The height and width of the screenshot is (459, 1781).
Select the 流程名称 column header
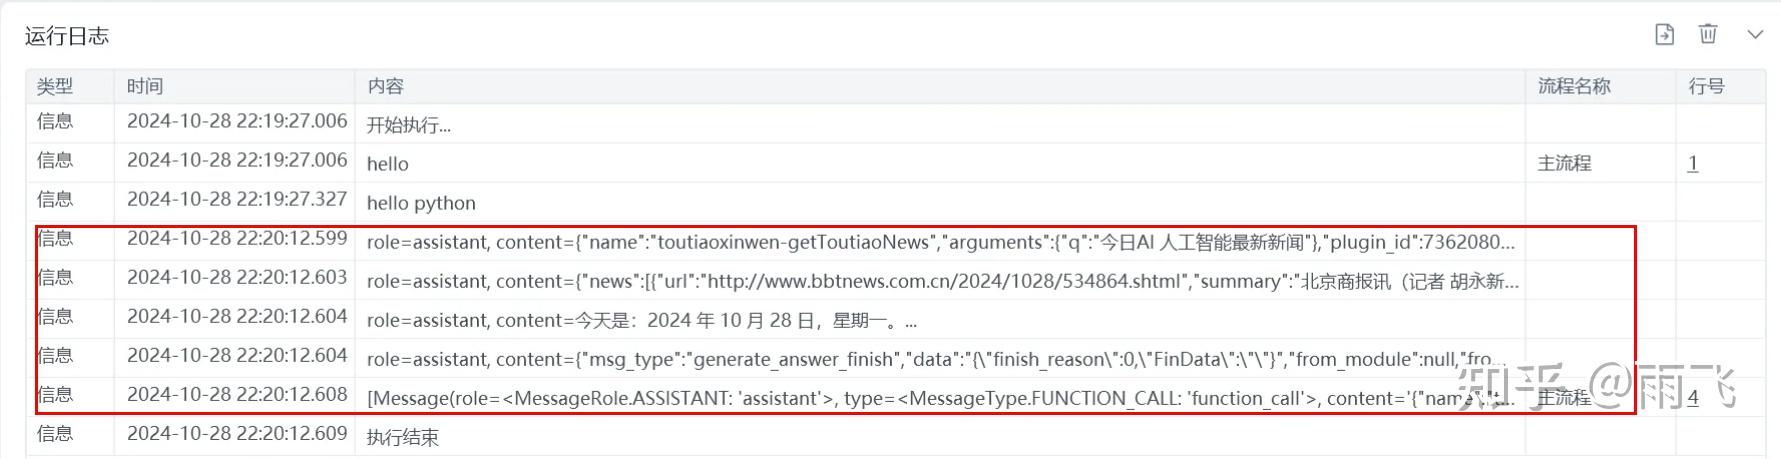tap(1574, 86)
